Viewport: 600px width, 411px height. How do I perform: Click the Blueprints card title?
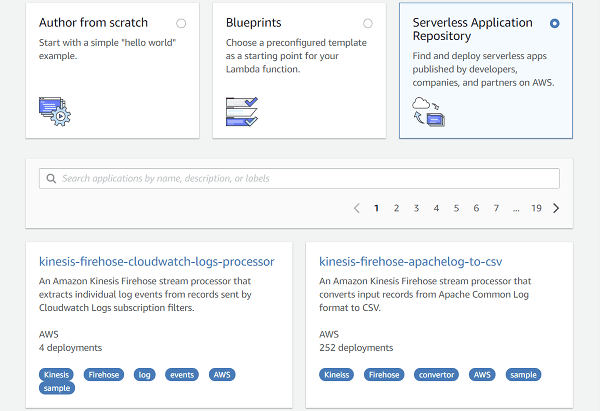click(254, 23)
